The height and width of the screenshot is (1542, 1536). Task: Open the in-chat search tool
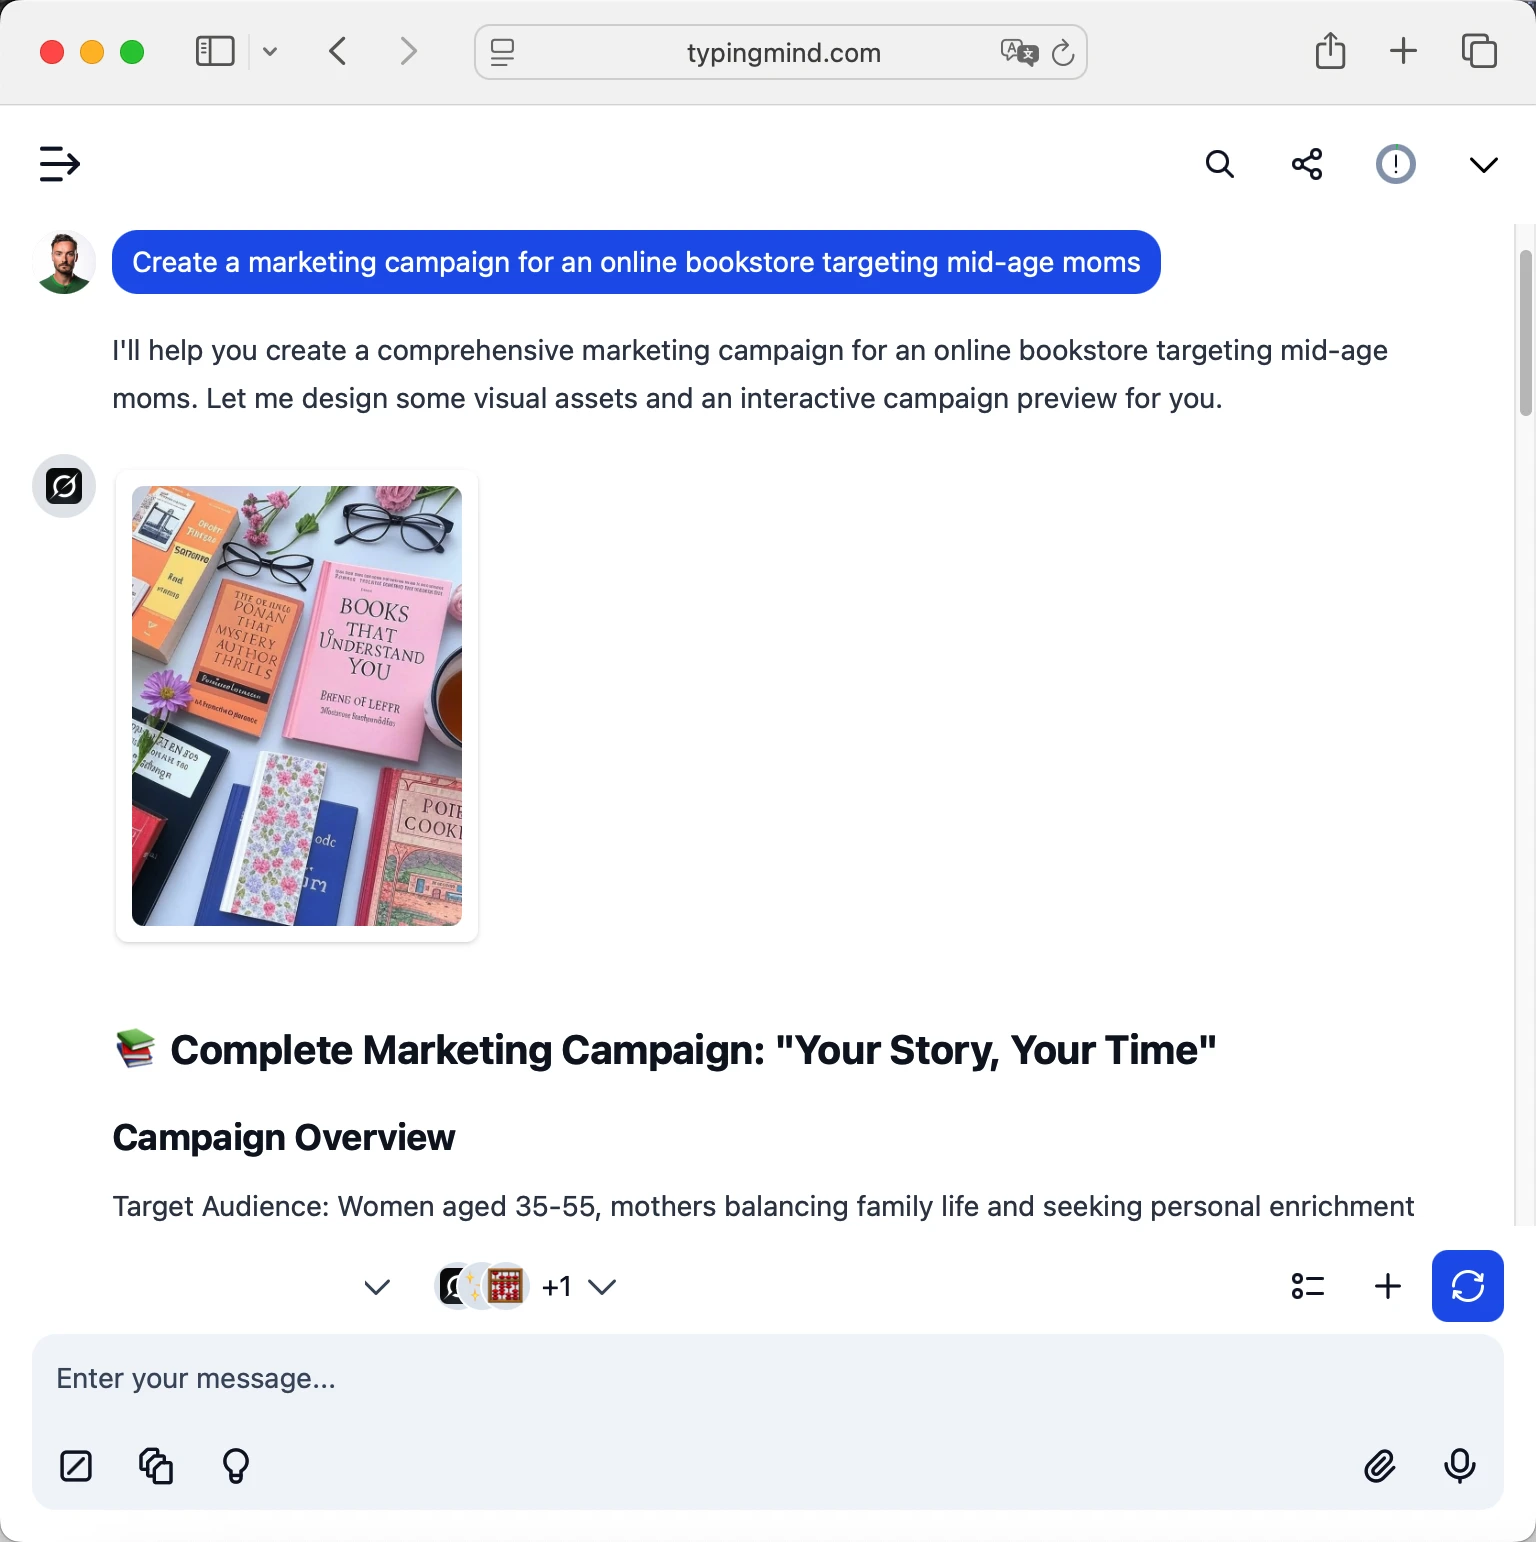pyautogui.click(x=1219, y=164)
